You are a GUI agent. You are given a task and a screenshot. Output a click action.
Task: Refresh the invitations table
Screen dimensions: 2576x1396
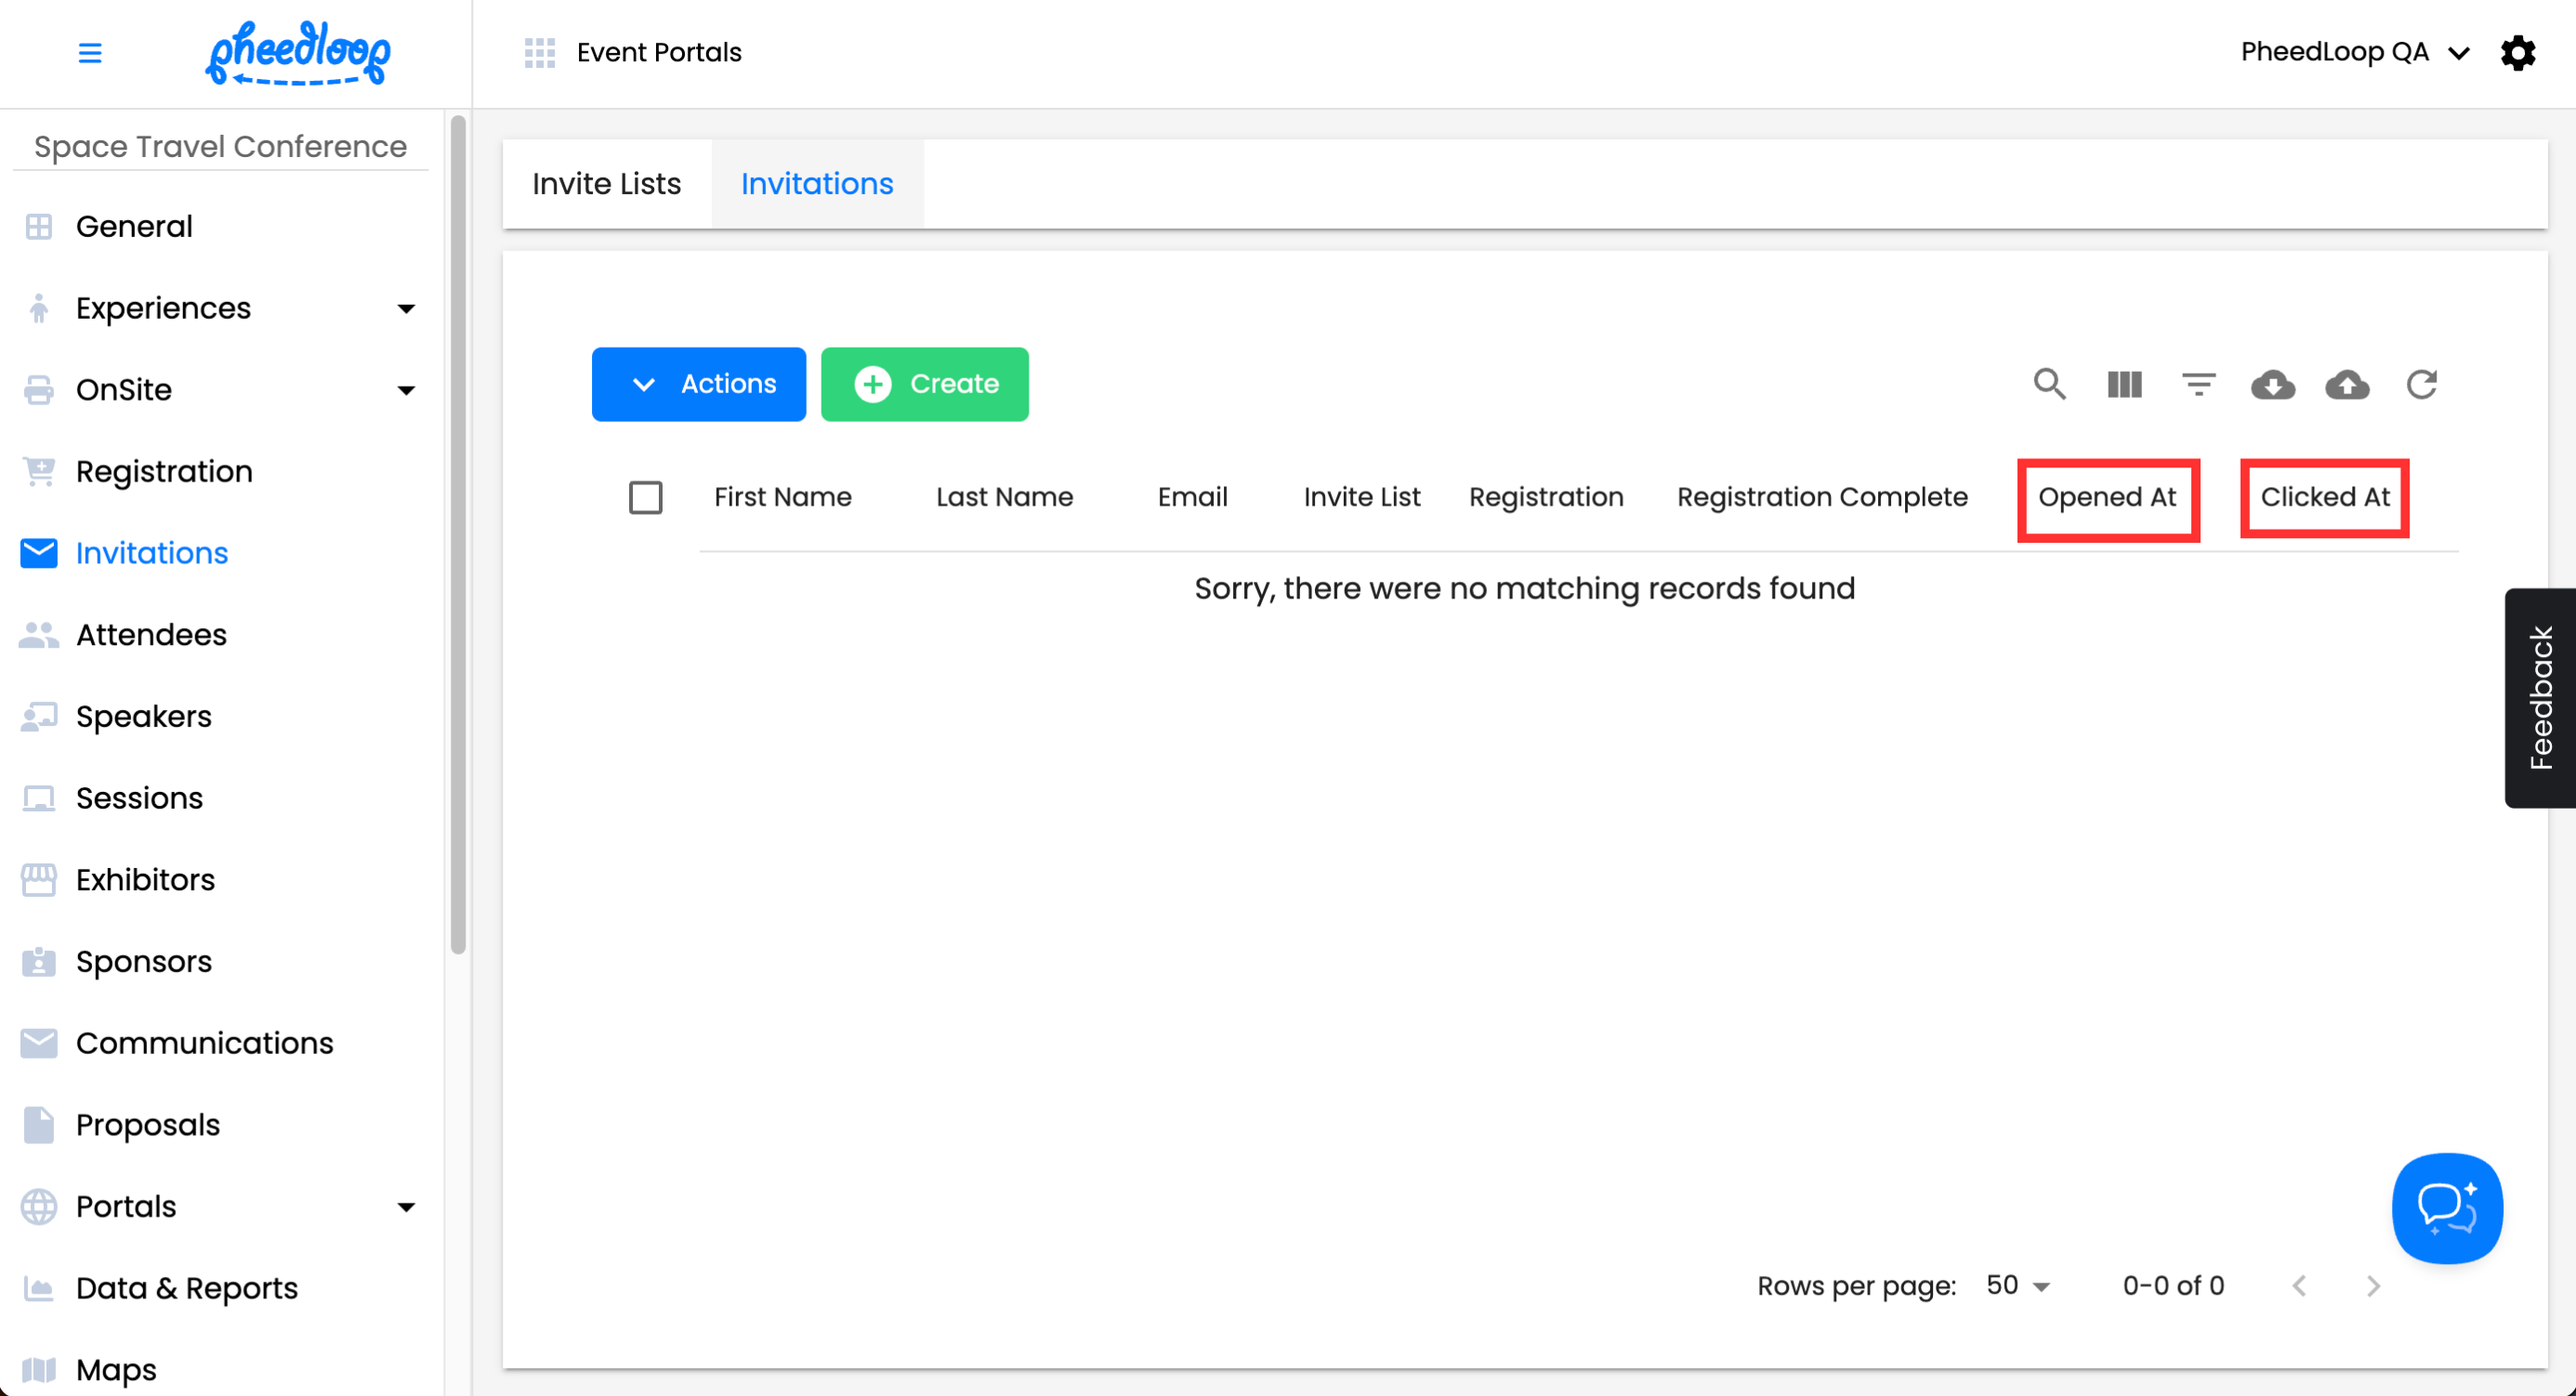click(2421, 384)
